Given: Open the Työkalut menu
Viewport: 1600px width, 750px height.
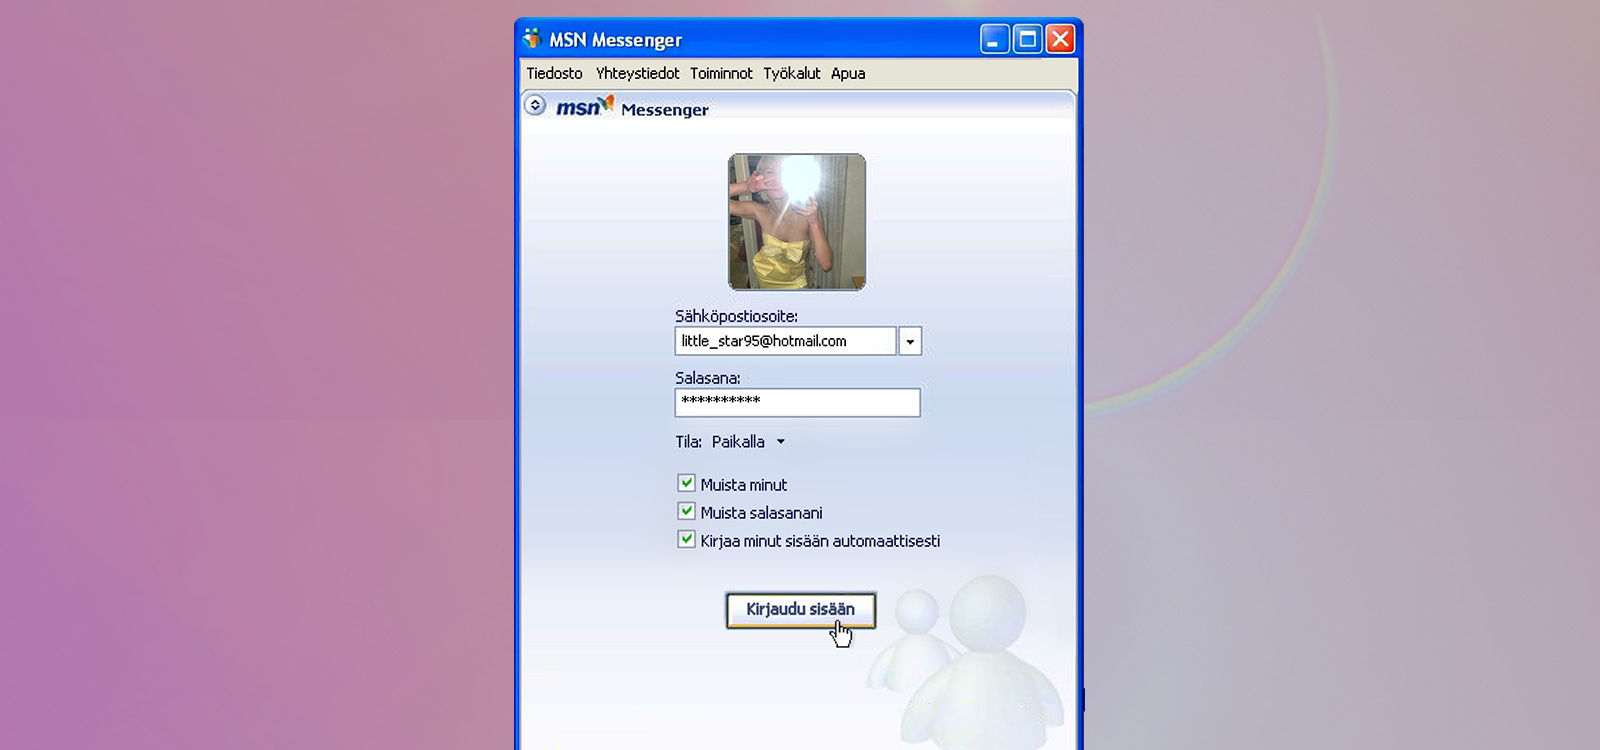Looking at the screenshot, I should point(791,74).
